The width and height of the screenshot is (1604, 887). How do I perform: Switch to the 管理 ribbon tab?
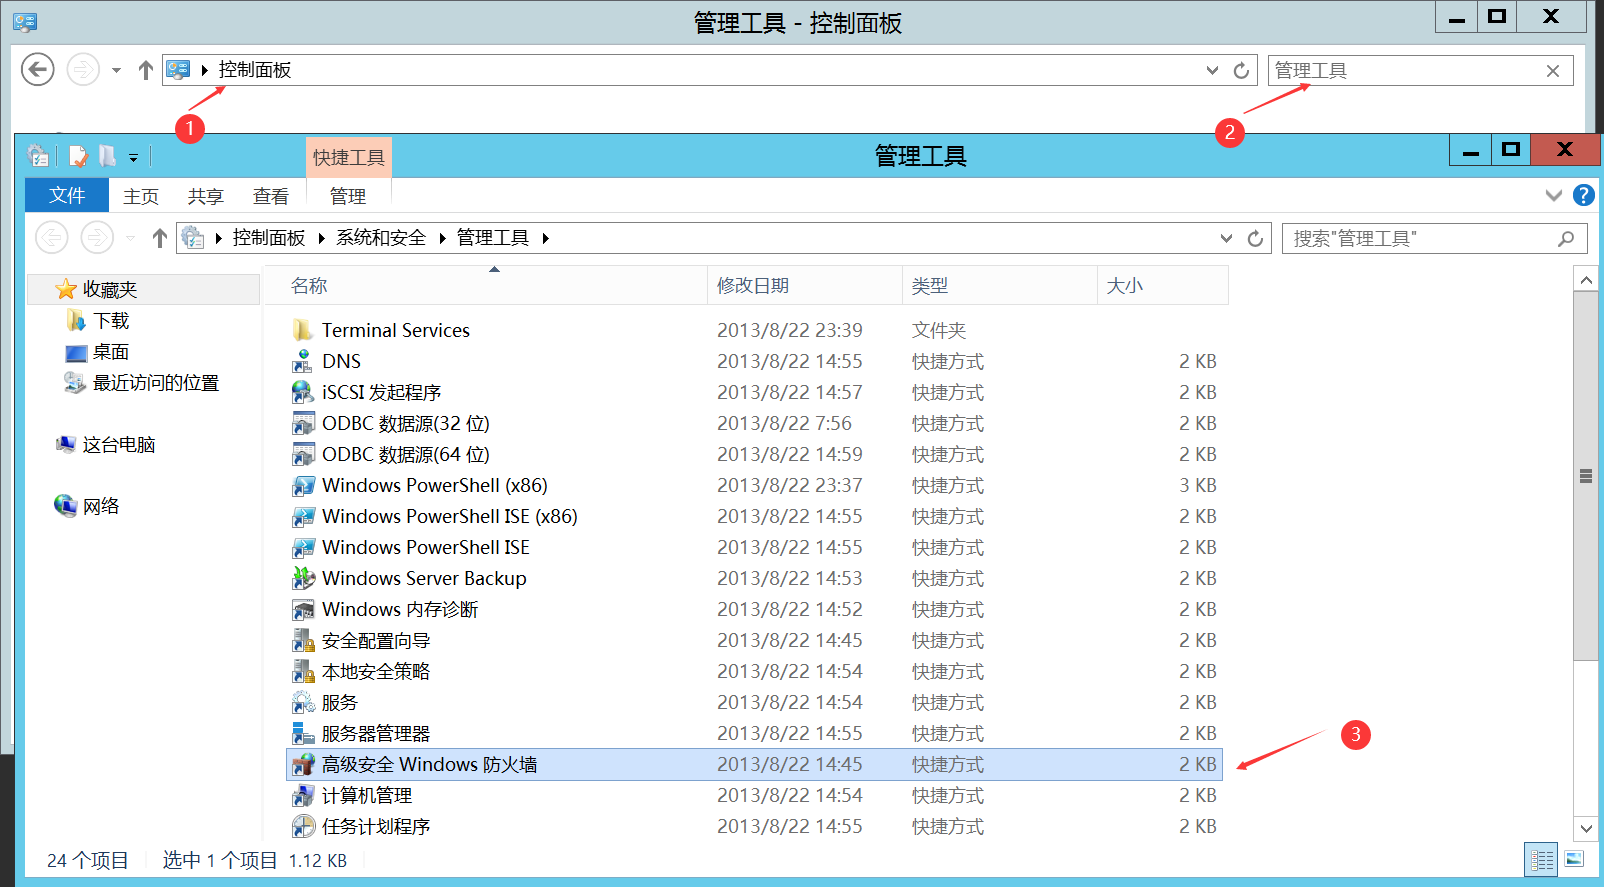[348, 196]
